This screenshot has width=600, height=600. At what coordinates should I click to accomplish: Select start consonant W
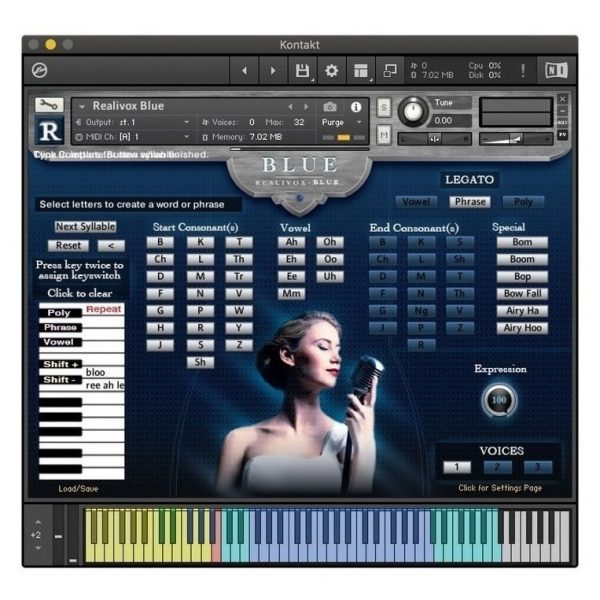(x=239, y=310)
